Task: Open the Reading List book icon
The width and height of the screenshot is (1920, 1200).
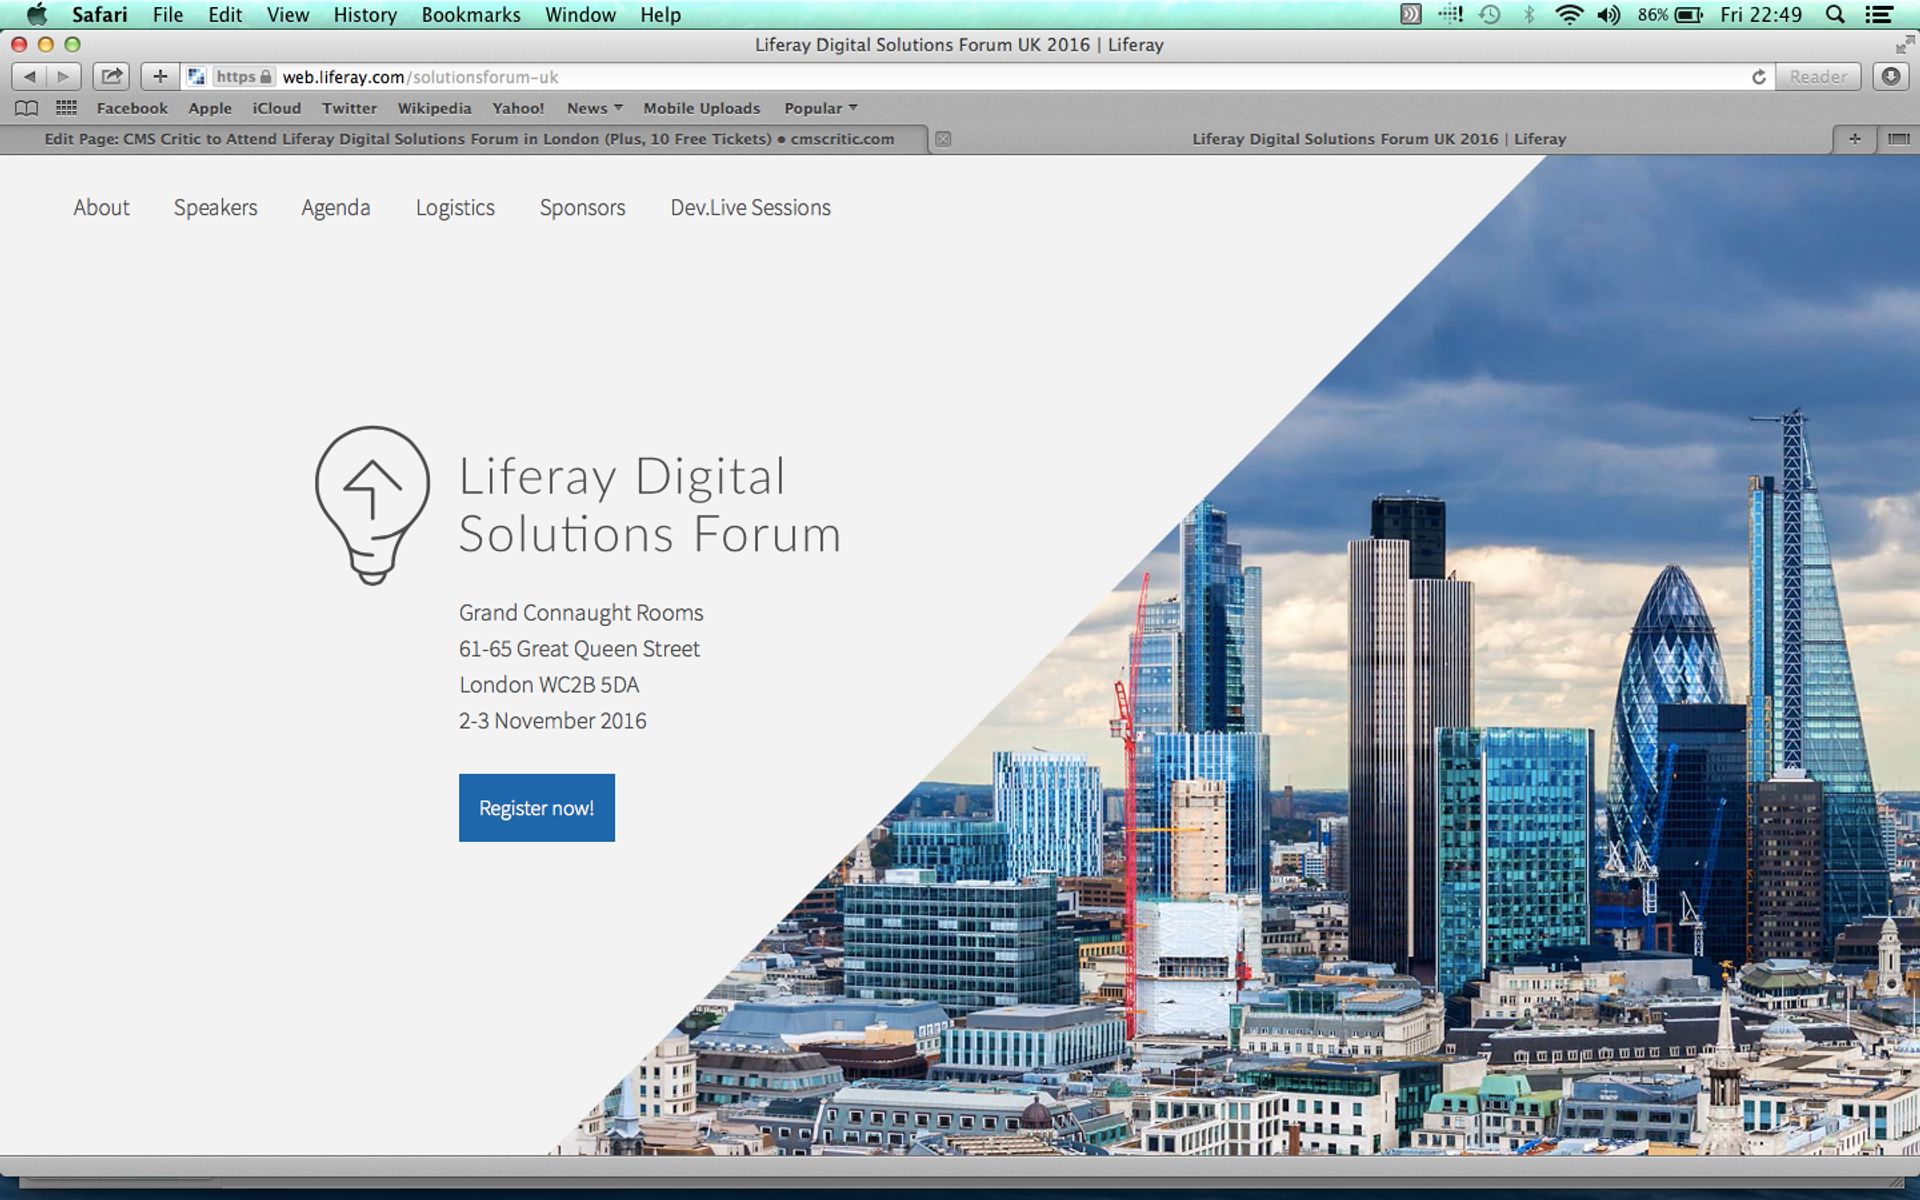Action: (27, 108)
